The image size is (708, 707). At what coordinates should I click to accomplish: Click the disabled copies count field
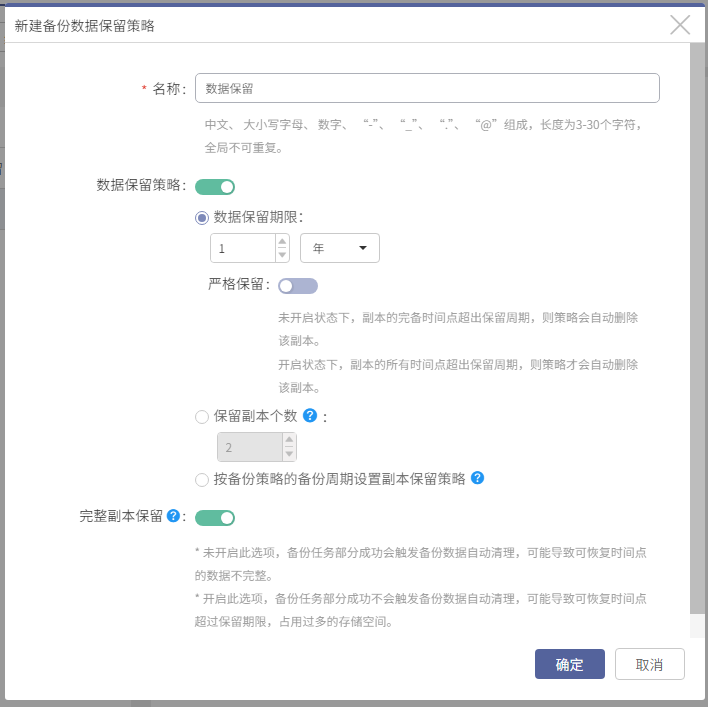(250, 447)
